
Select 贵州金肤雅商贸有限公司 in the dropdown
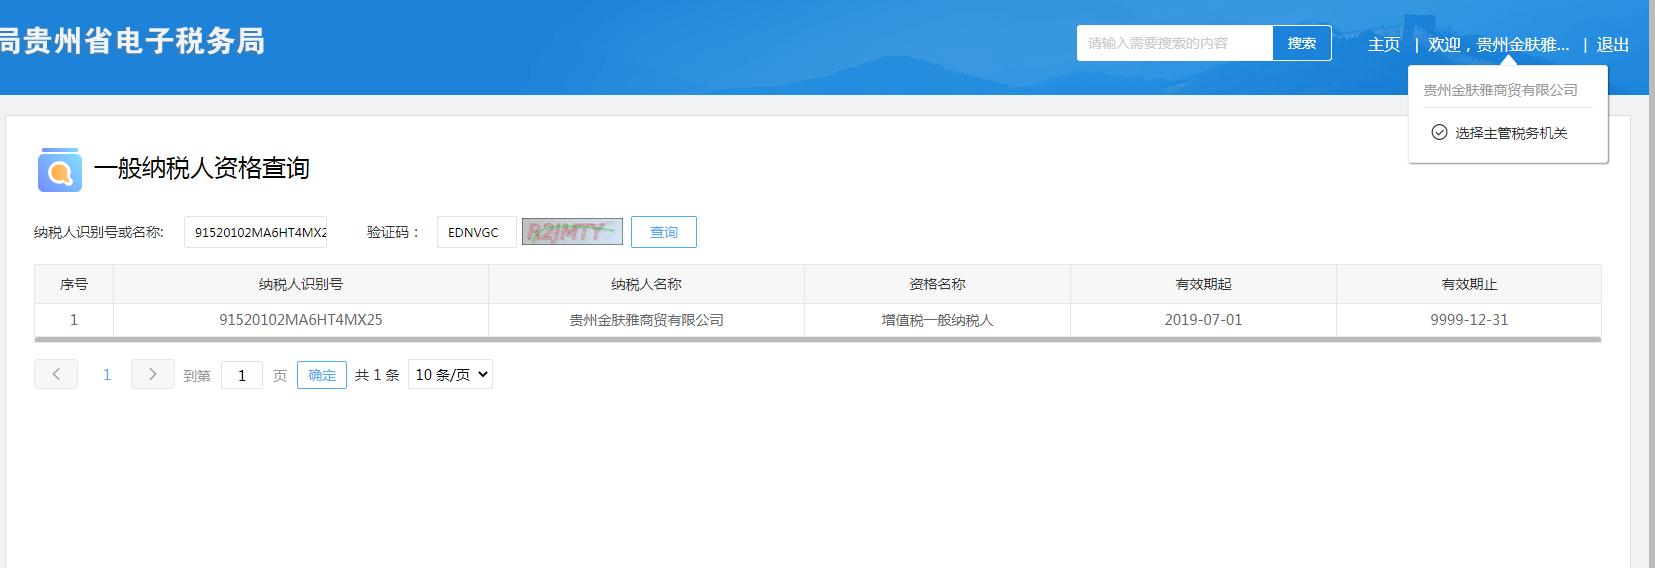pyautogui.click(x=1500, y=90)
